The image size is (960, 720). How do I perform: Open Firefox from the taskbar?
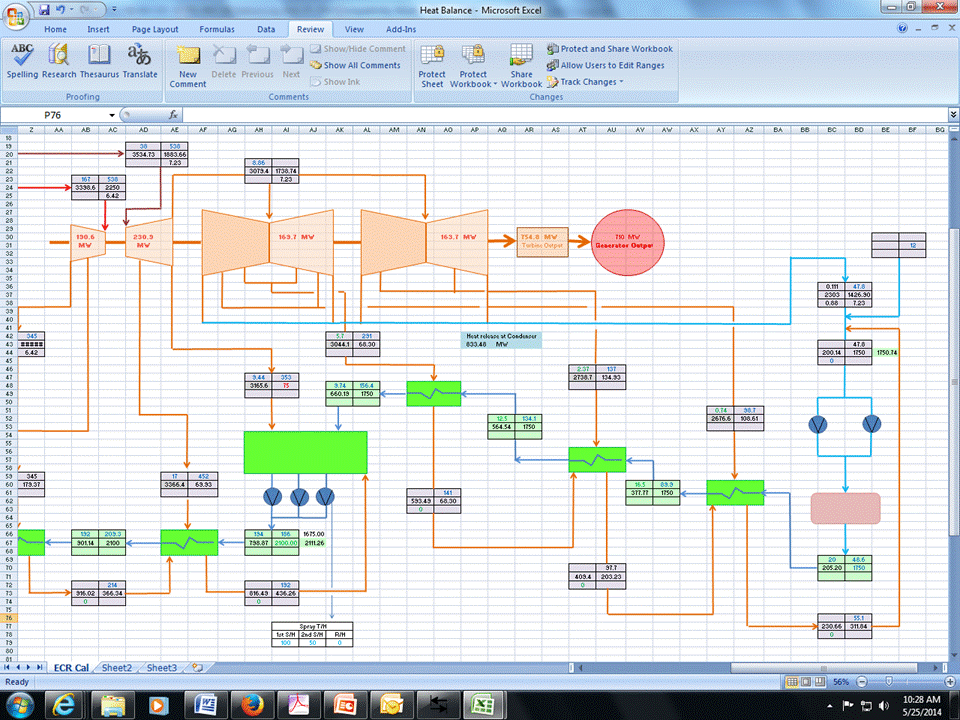point(252,705)
